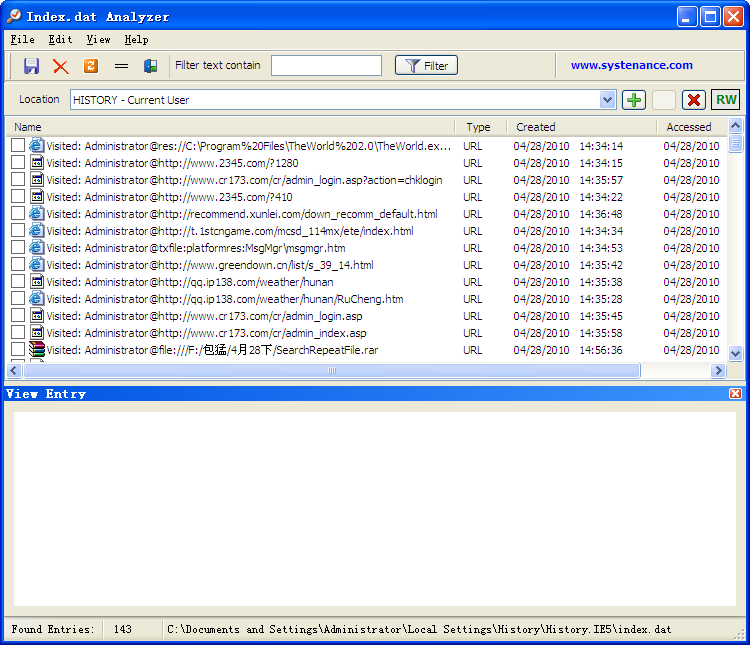Image resolution: width=750 pixels, height=645 pixels.
Task: Tick the checkbox for SearchRepeatFile.rar entry
Action: coord(18,350)
